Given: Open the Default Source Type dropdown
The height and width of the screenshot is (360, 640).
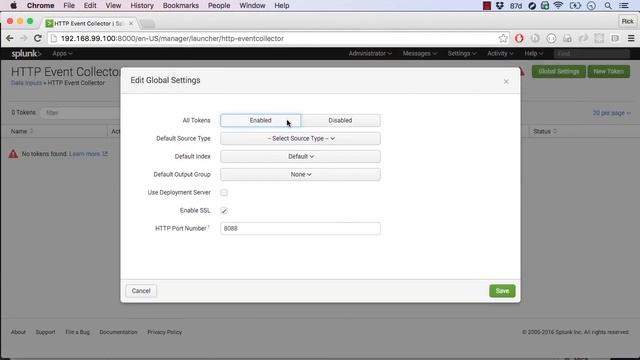Looking at the screenshot, I should pyautogui.click(x=300, y=138).
